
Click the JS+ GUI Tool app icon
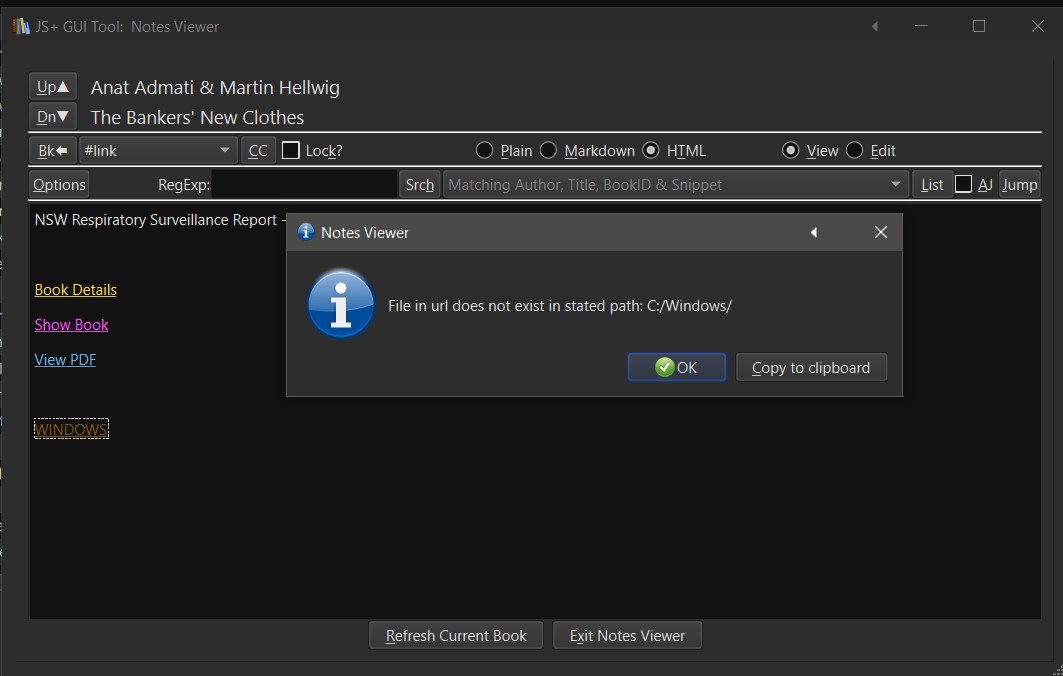pyautogui.click(x=21, y=26)
